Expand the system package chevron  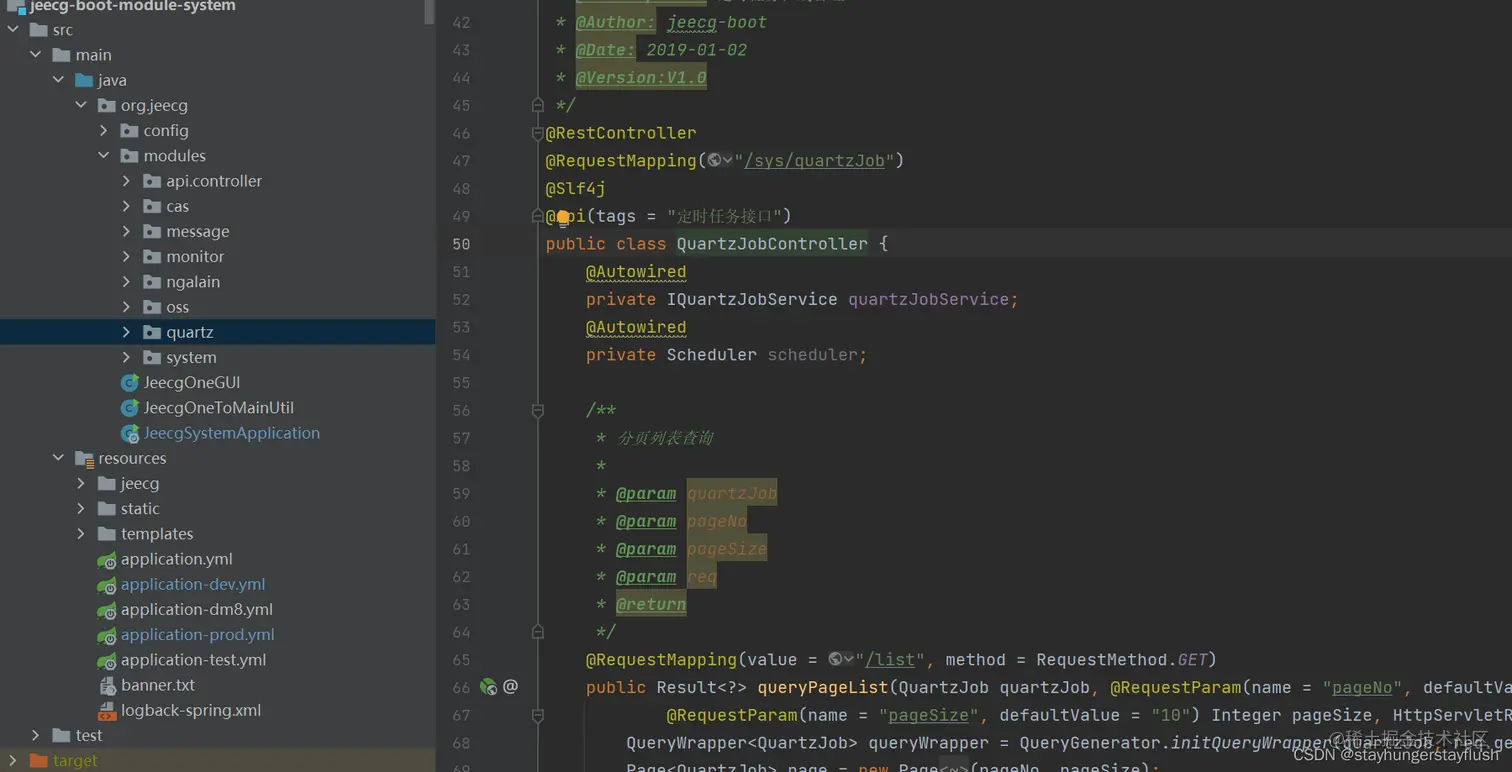pyautogui.click(x=126, y=357)
